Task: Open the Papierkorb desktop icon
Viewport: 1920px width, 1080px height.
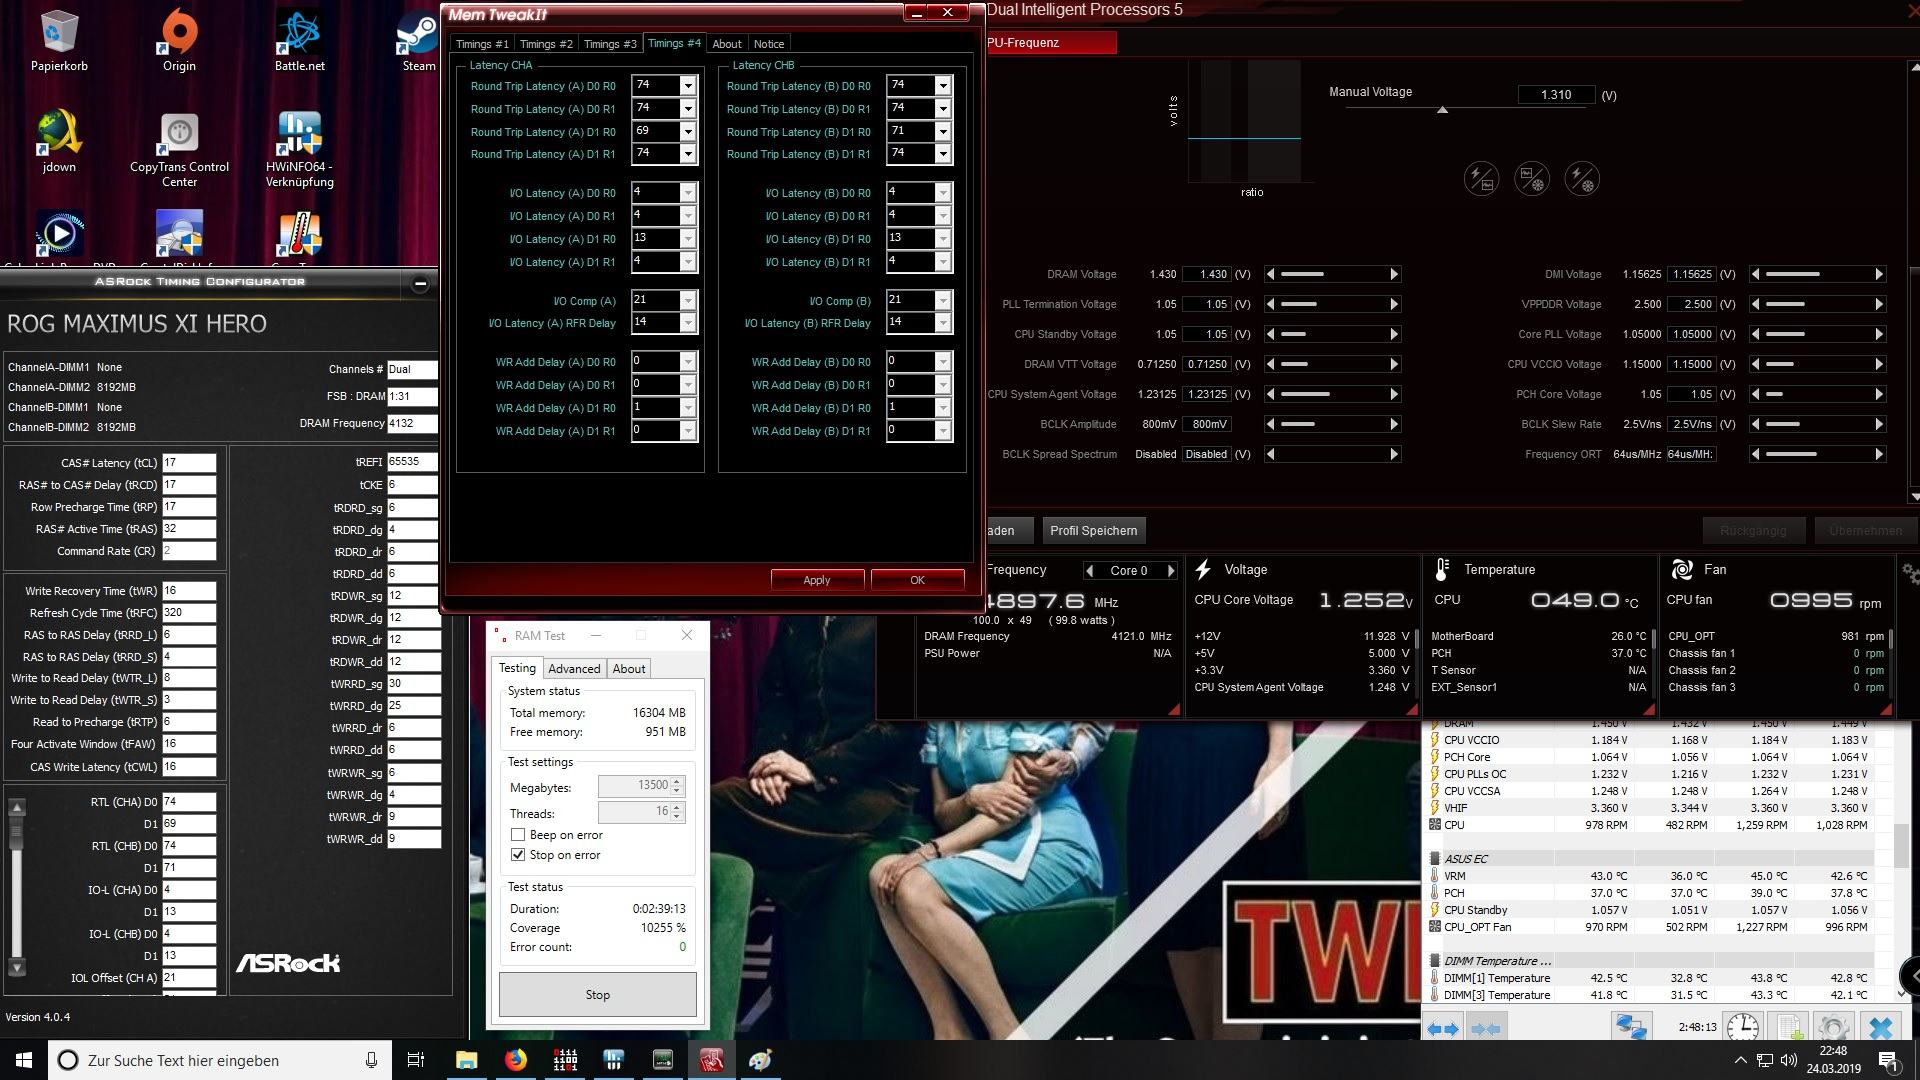Action: [59, 40]
